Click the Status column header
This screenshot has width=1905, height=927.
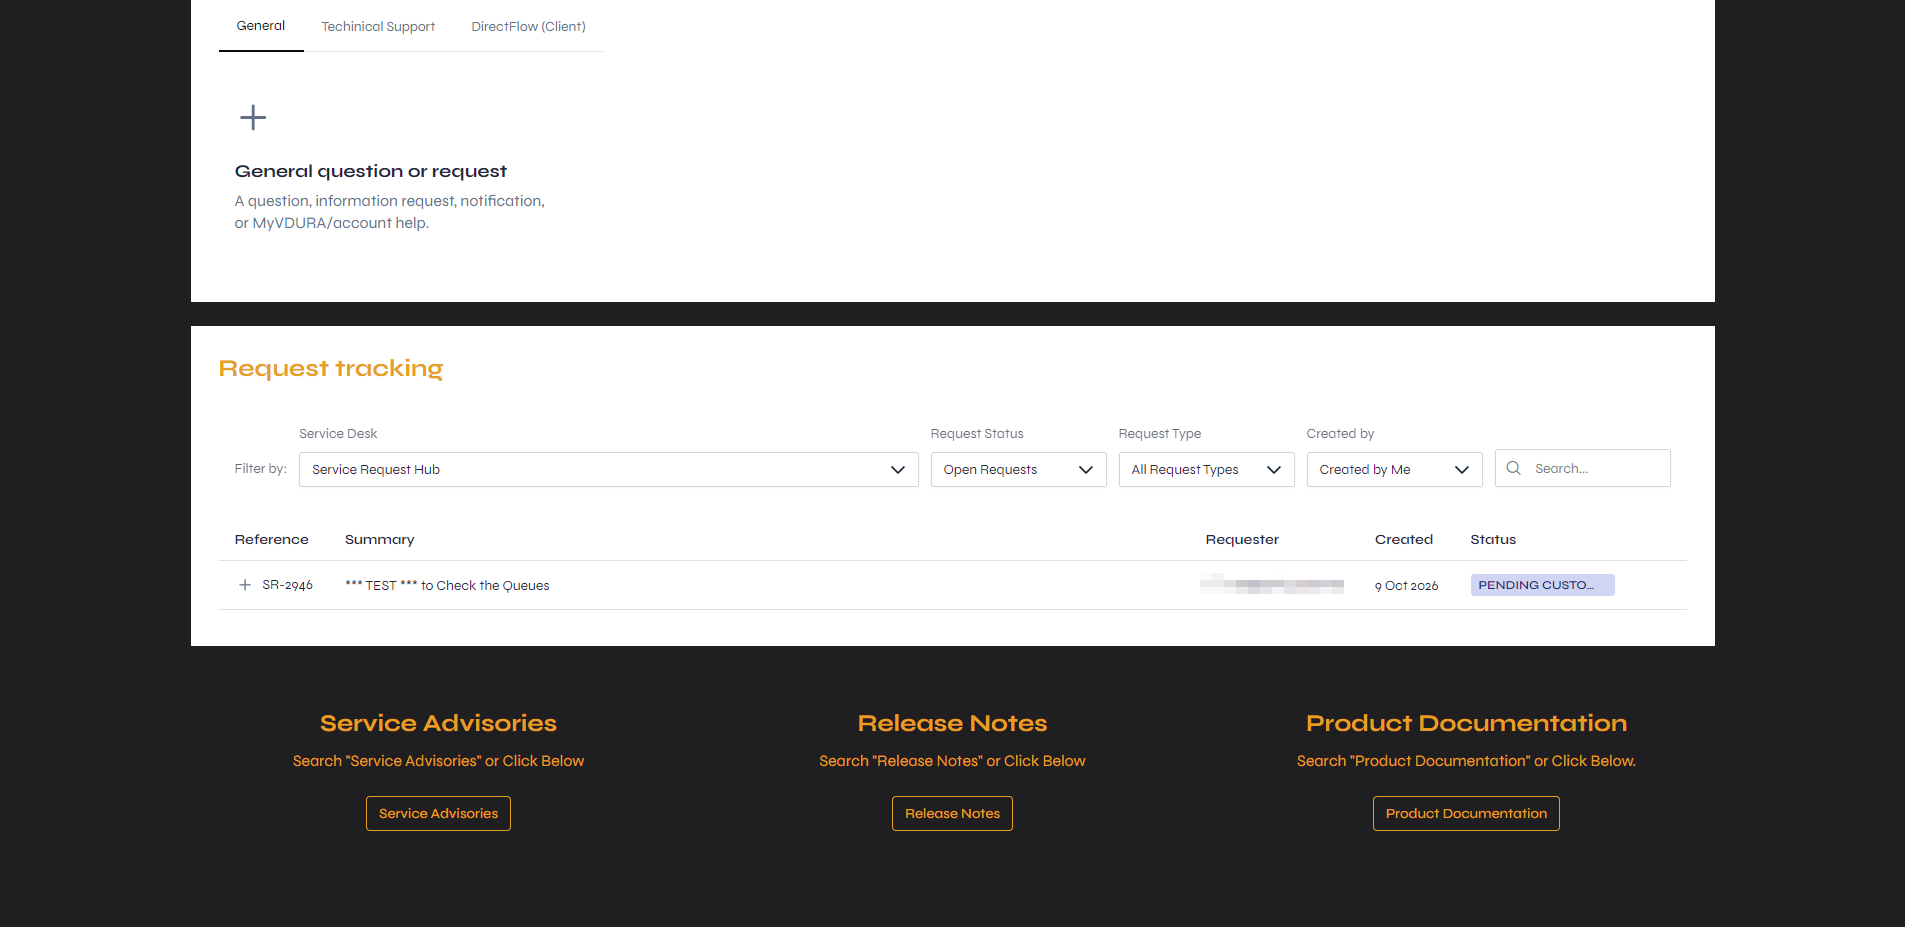click(1493, 539)
